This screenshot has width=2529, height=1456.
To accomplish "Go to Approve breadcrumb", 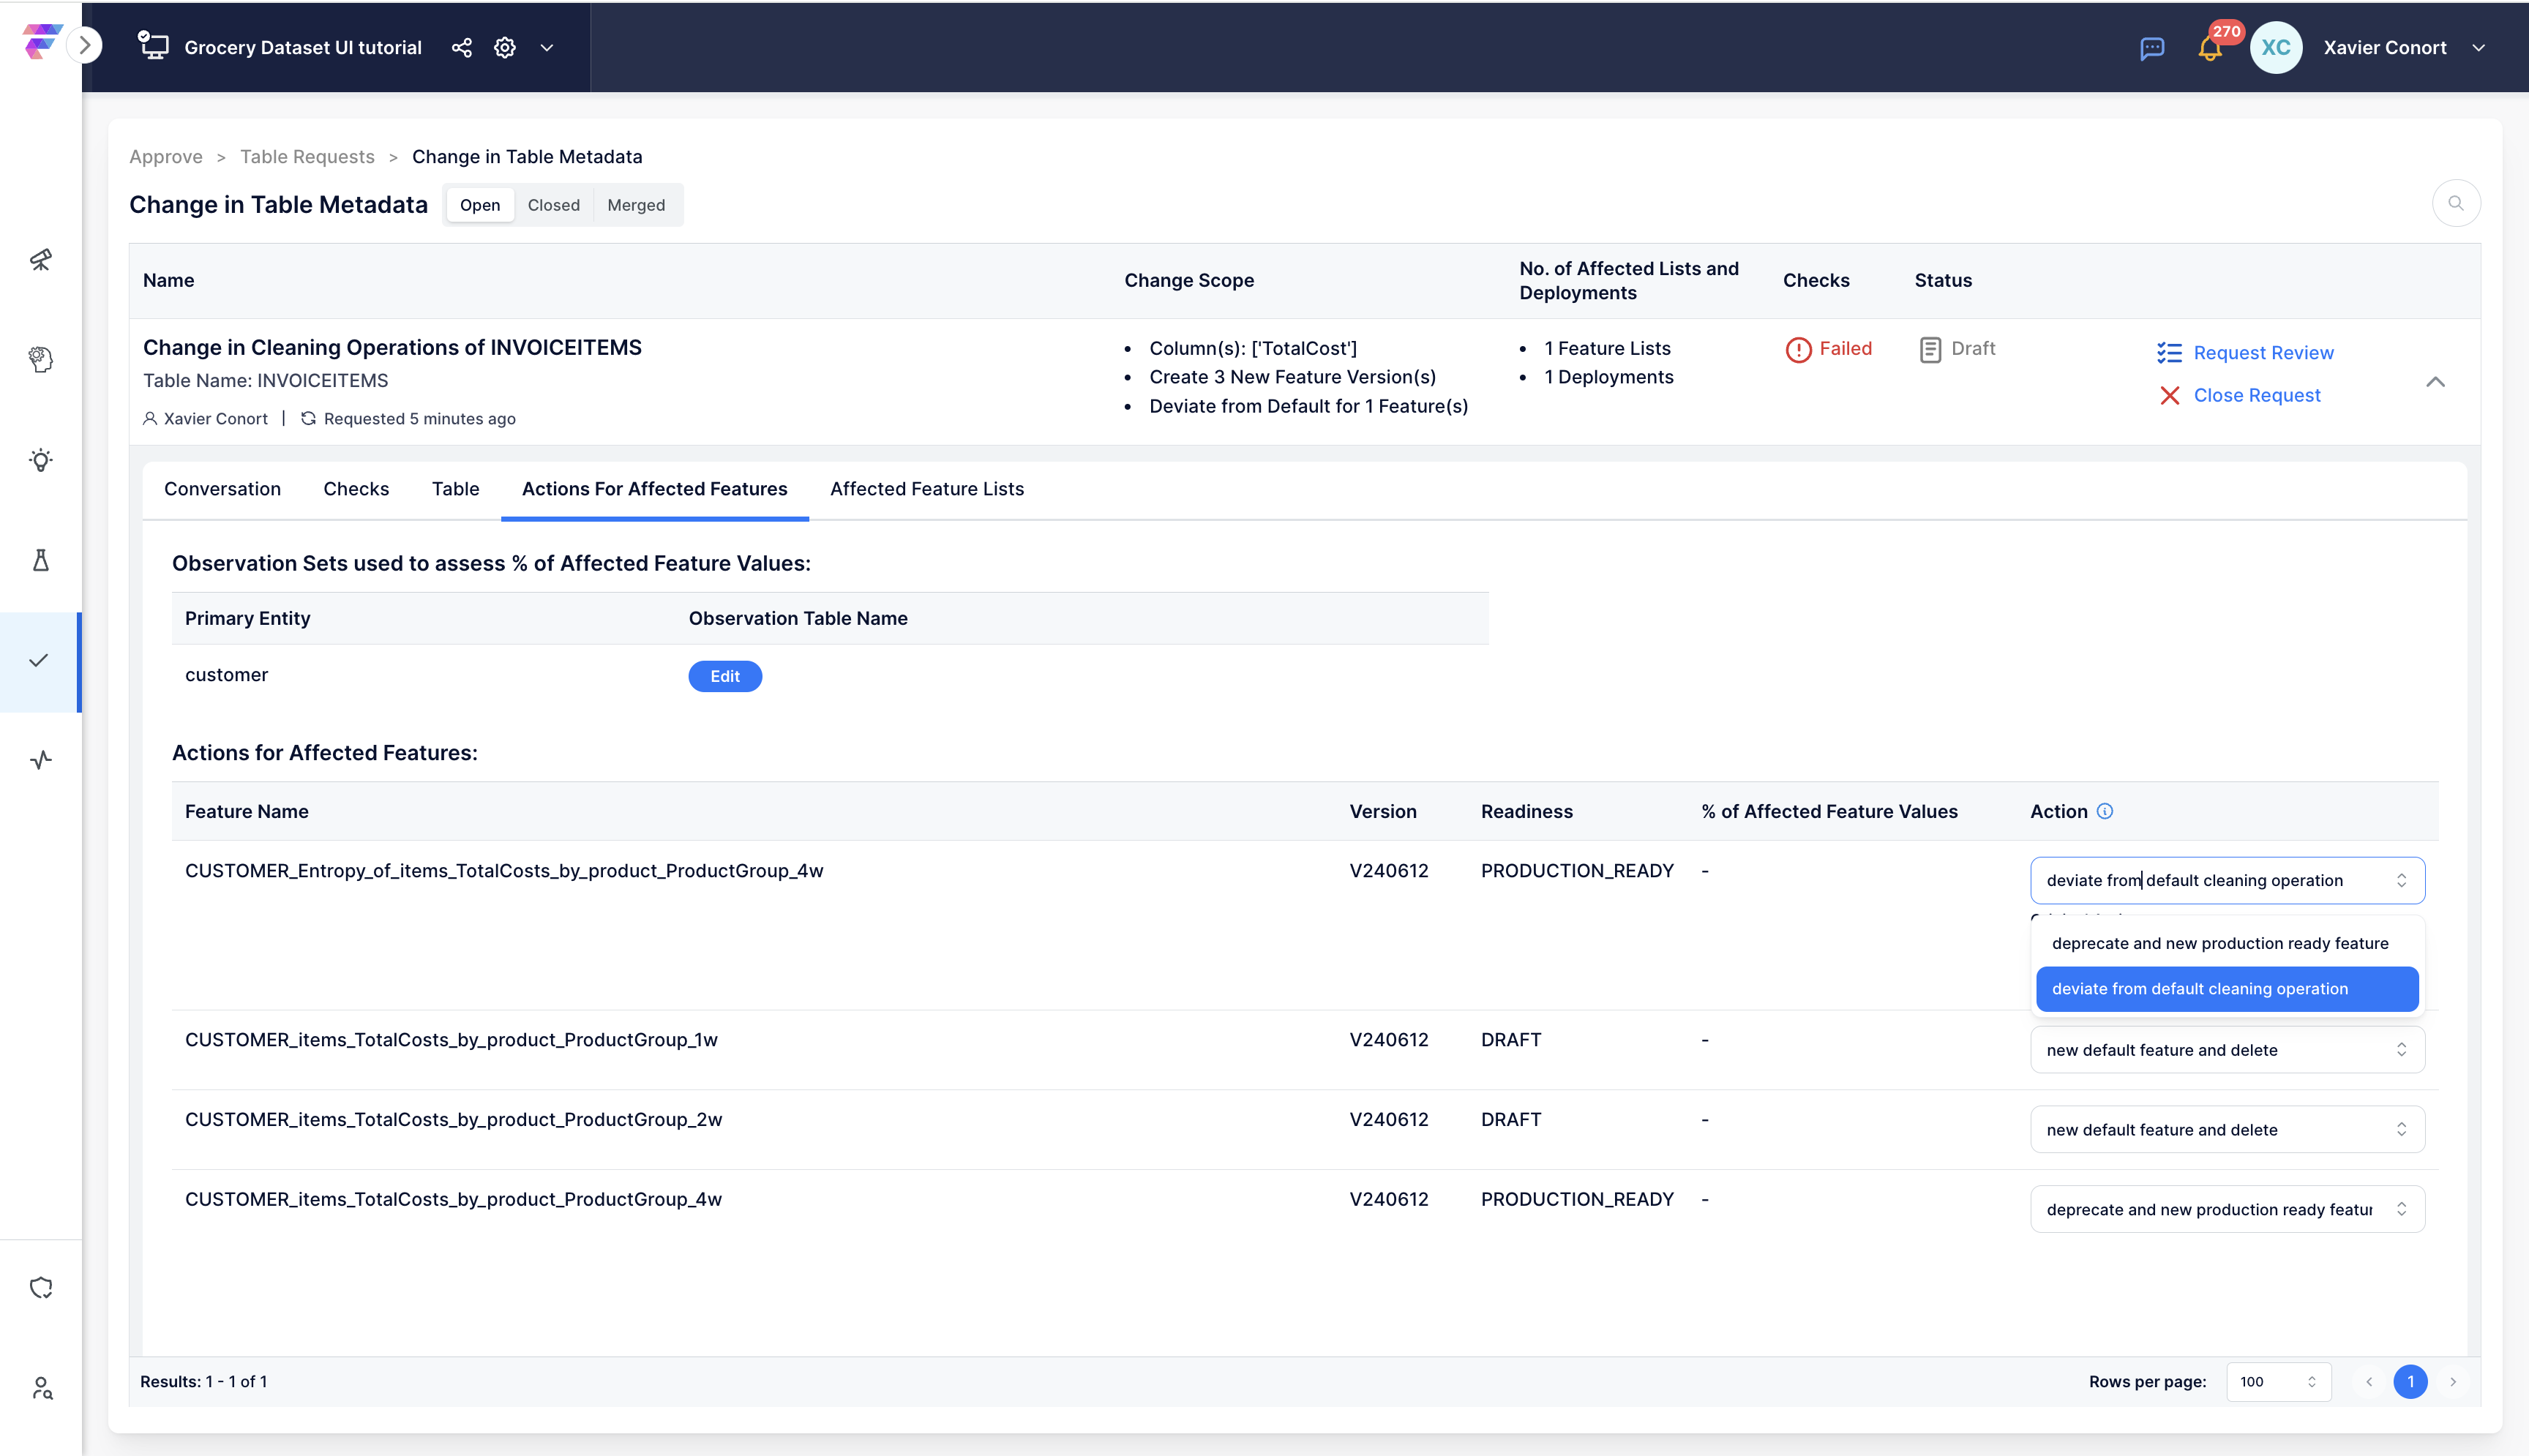I will [166, 157].
